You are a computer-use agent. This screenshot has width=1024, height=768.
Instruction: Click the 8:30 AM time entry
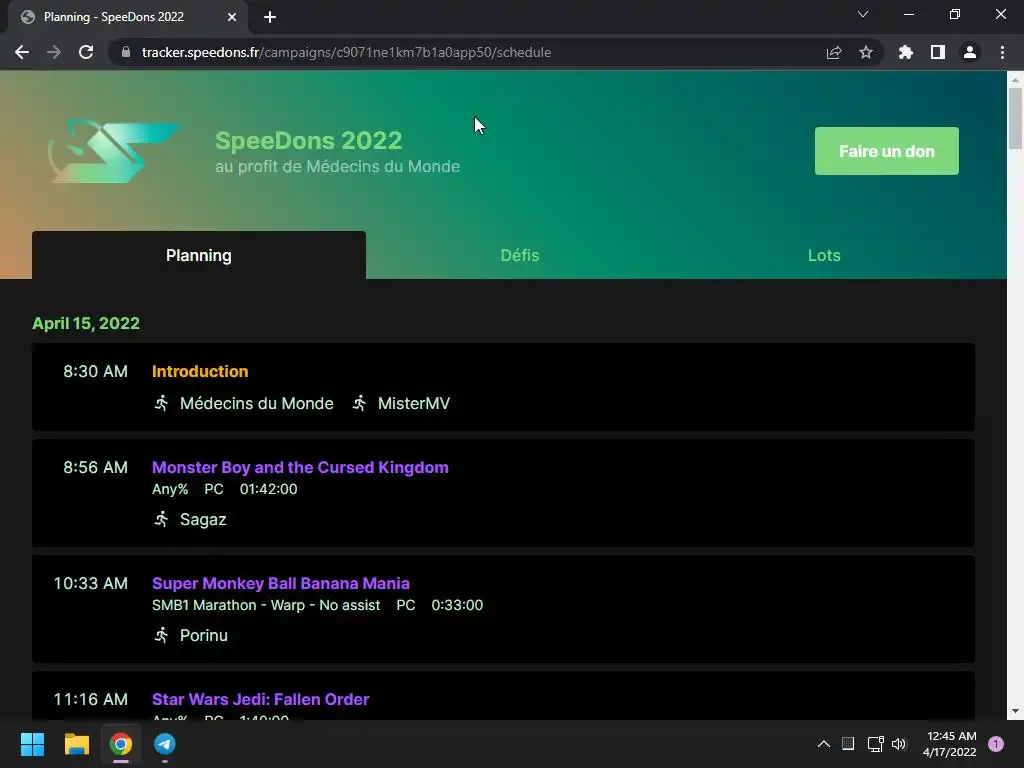tap(95, 371)
